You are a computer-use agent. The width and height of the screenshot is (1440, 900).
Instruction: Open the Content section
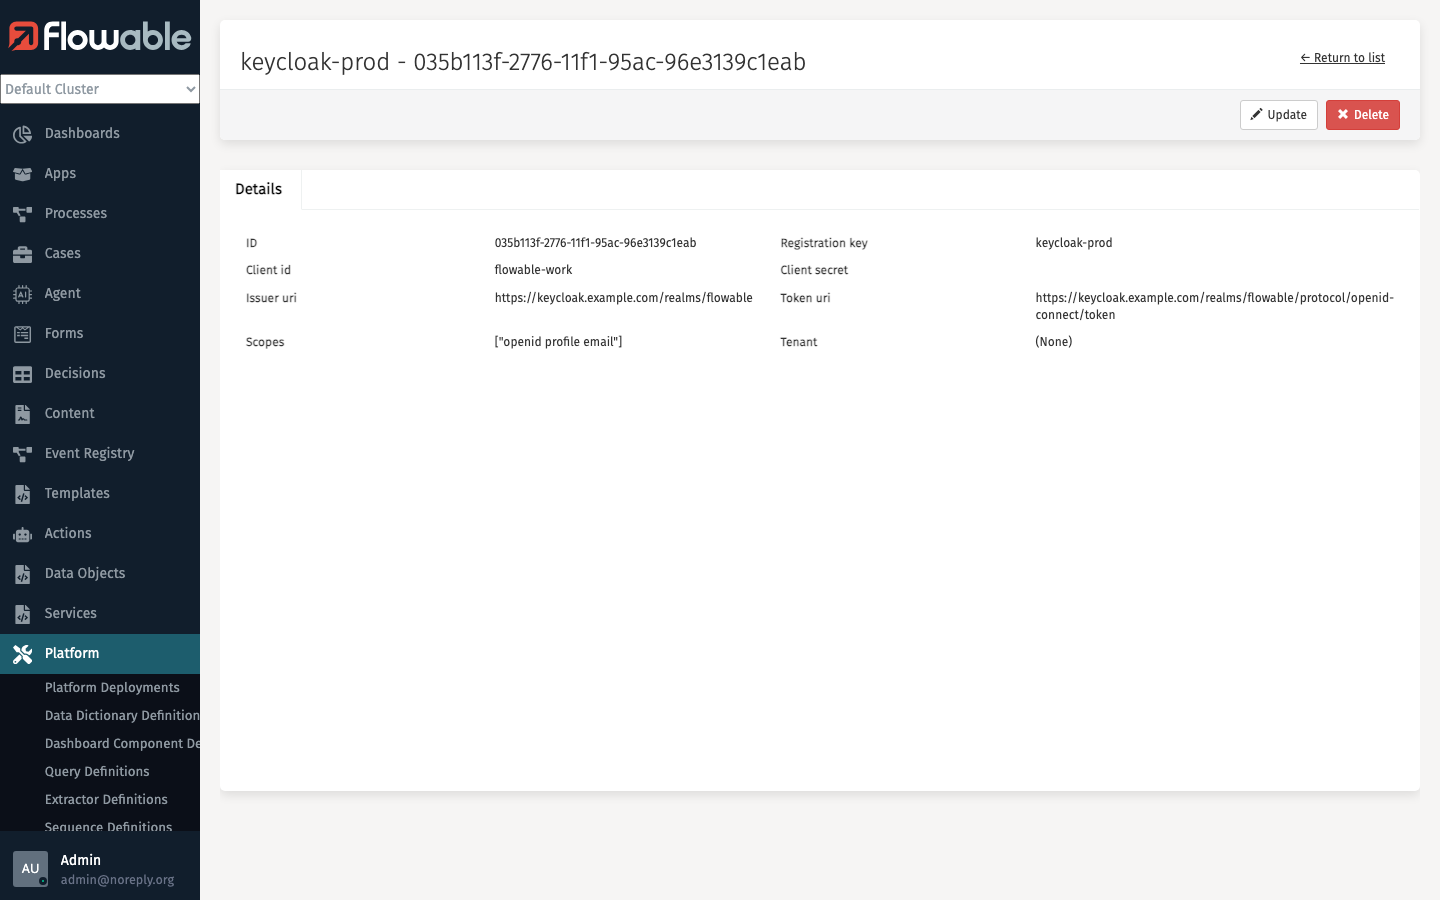click(69, 413)
